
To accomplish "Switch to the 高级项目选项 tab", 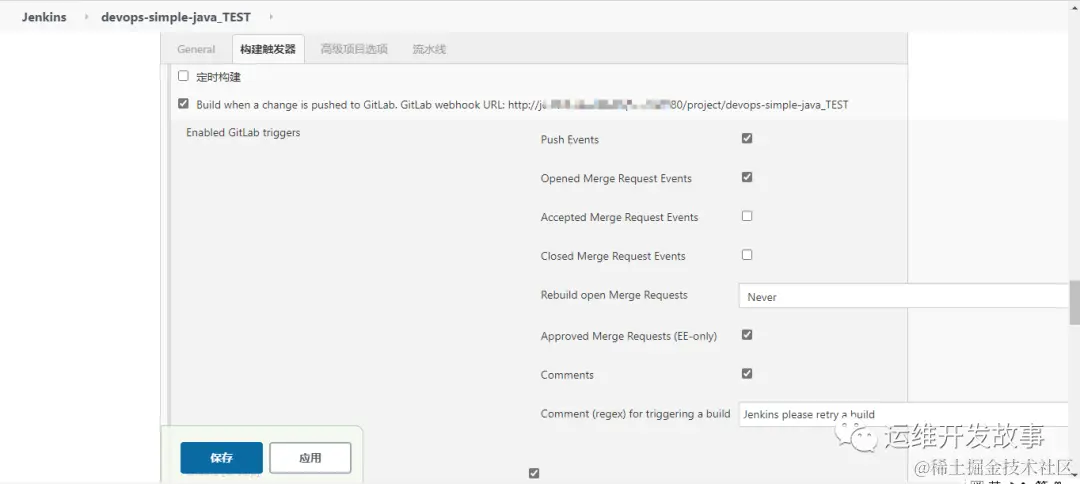I will 354,49.
